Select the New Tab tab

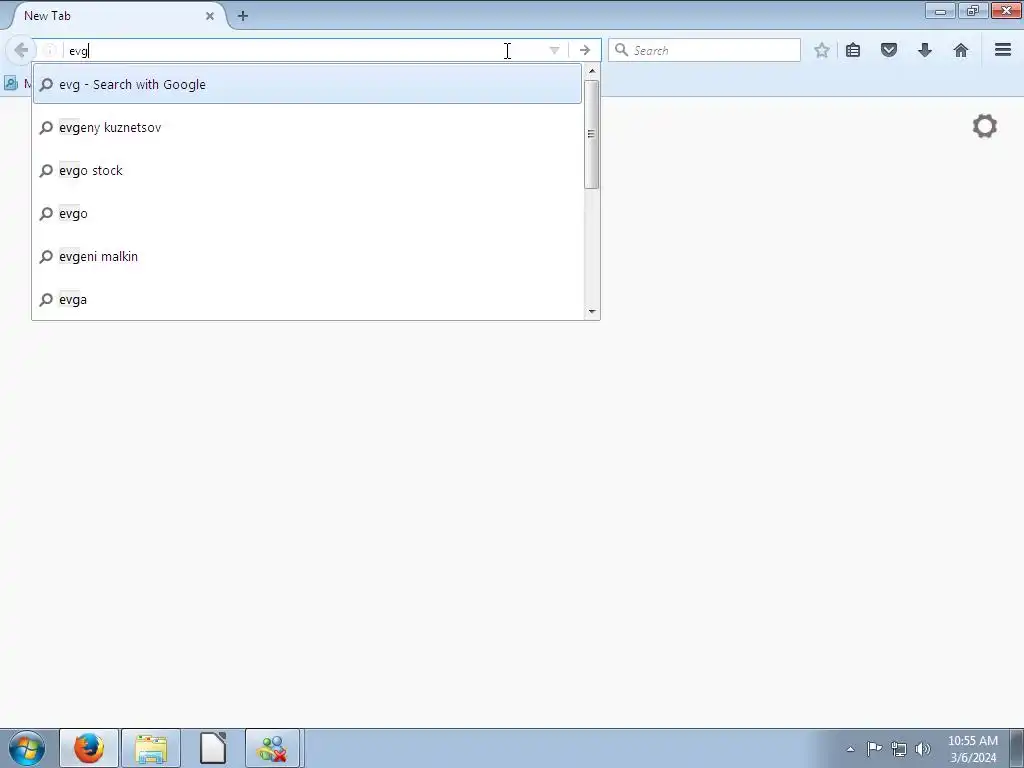[118, 16]
